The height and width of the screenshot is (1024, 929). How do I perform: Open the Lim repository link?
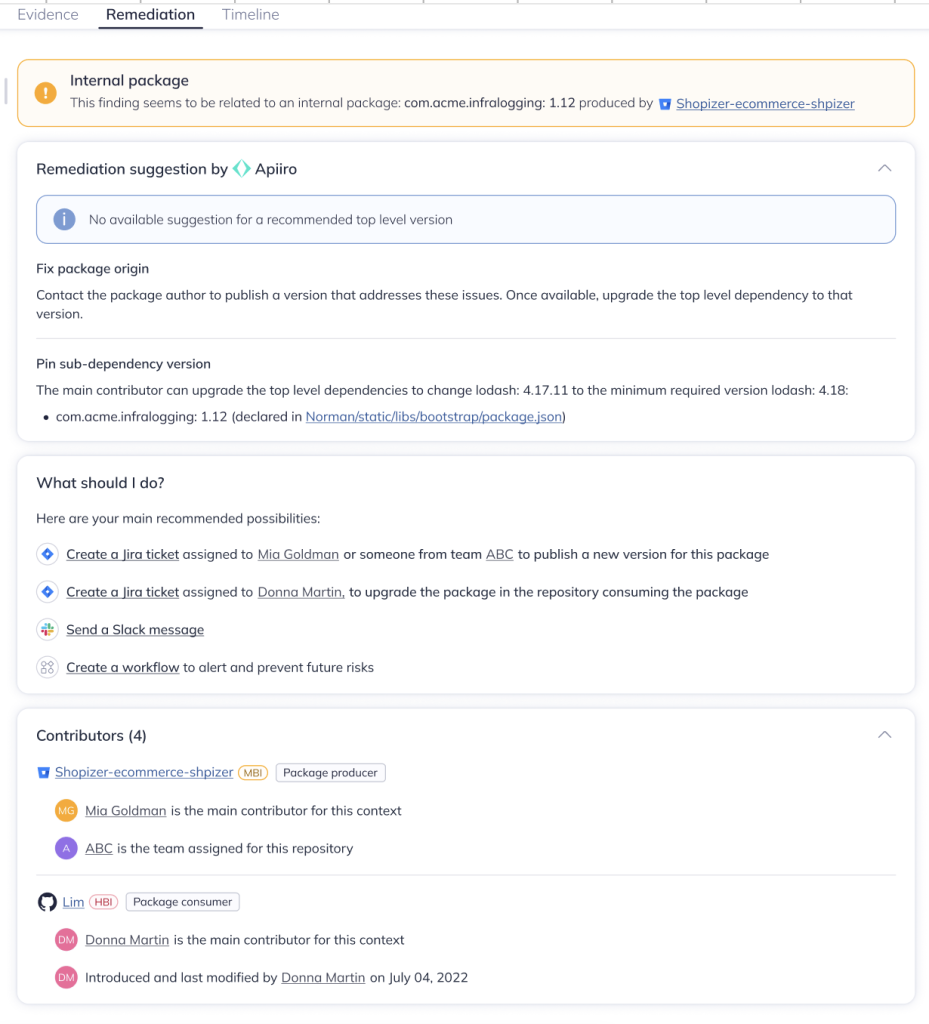73,902
